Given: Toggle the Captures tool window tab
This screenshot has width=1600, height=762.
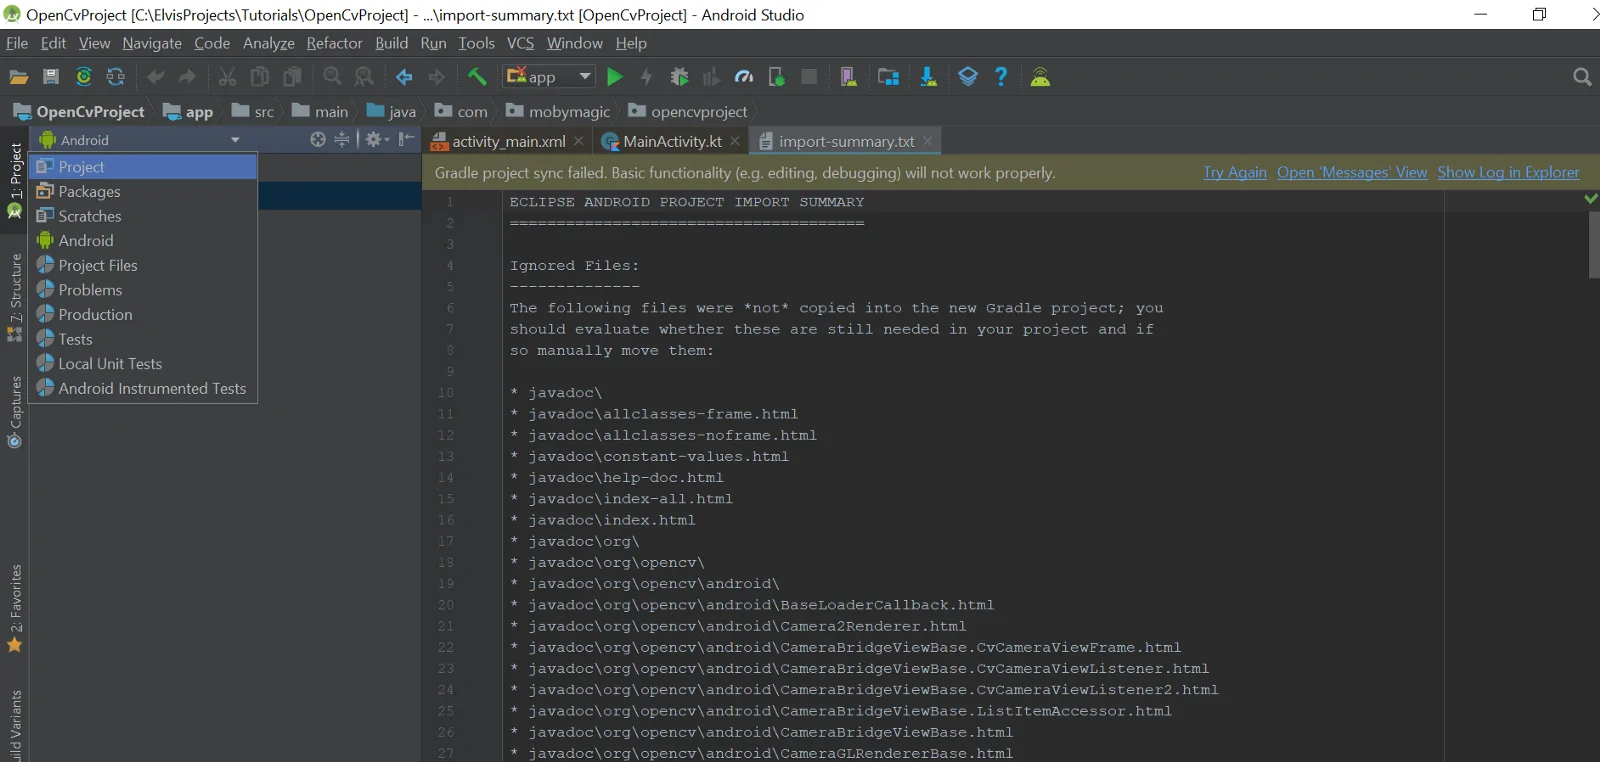Looking at the screenshot, I should click(x=15, y=412).
